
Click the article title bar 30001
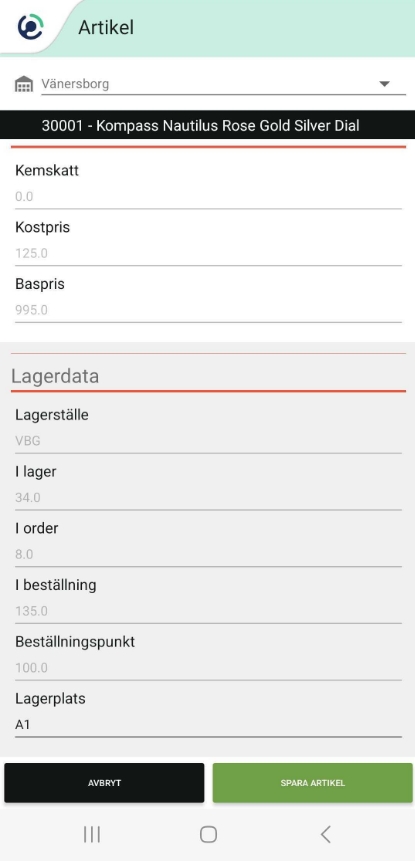(x=208, y=125)
